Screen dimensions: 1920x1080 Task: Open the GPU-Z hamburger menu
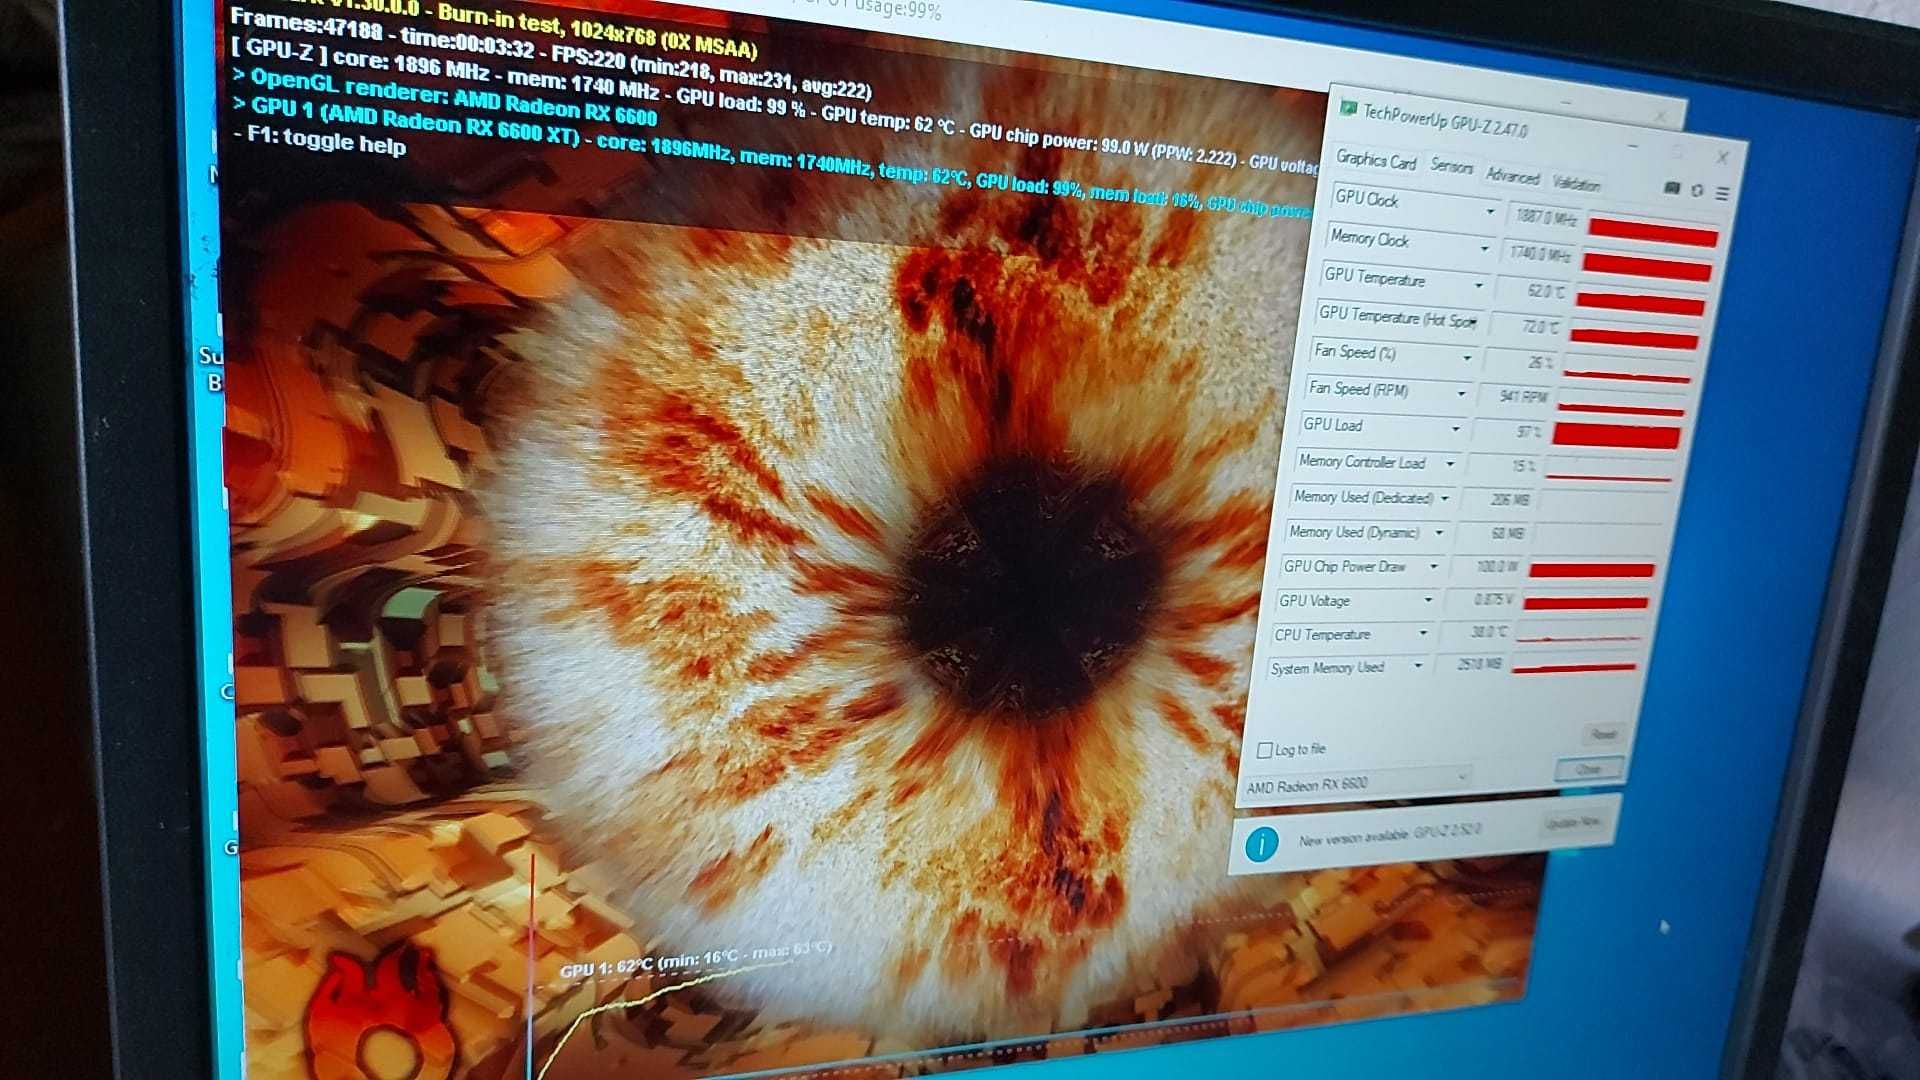coord(1722,193)
